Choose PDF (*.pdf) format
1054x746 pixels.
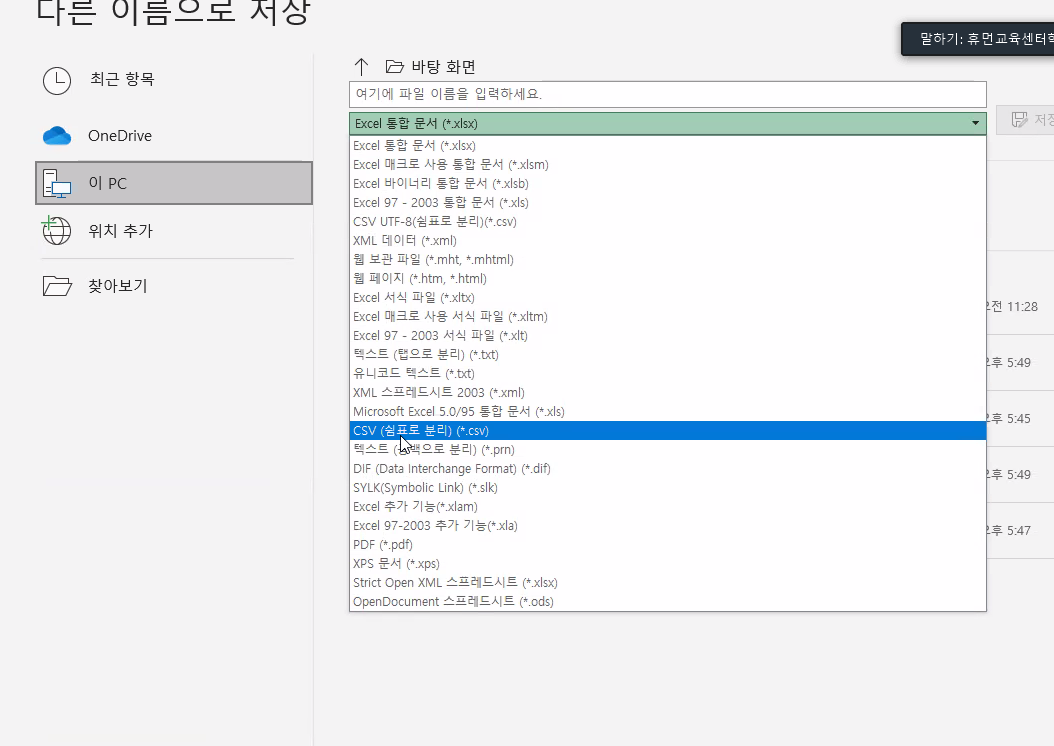[667, 544]
